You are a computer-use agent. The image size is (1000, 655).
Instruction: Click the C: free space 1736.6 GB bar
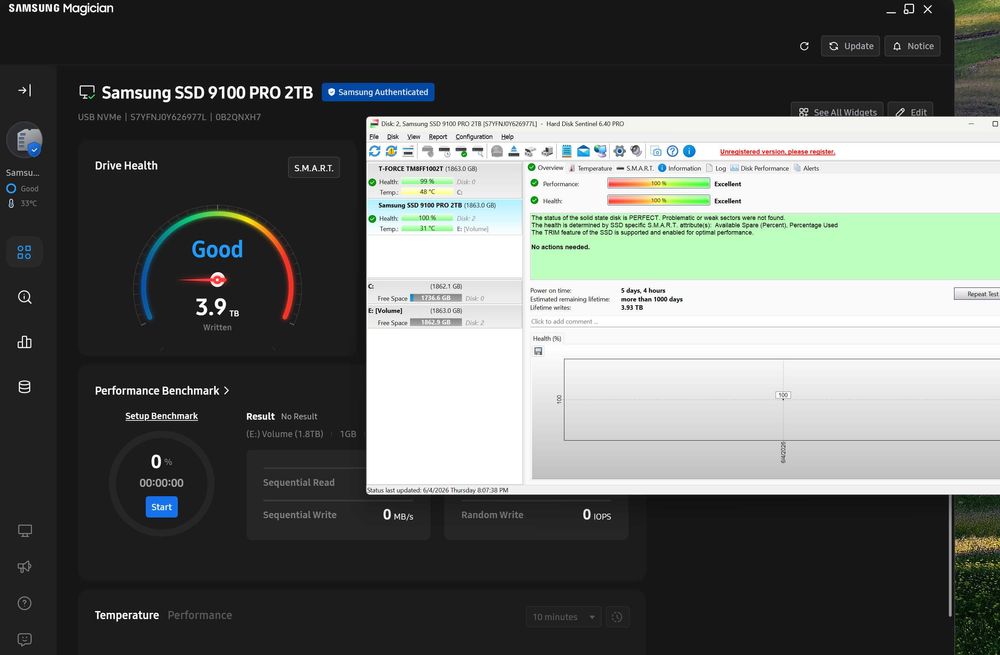(x=436, y=298)
